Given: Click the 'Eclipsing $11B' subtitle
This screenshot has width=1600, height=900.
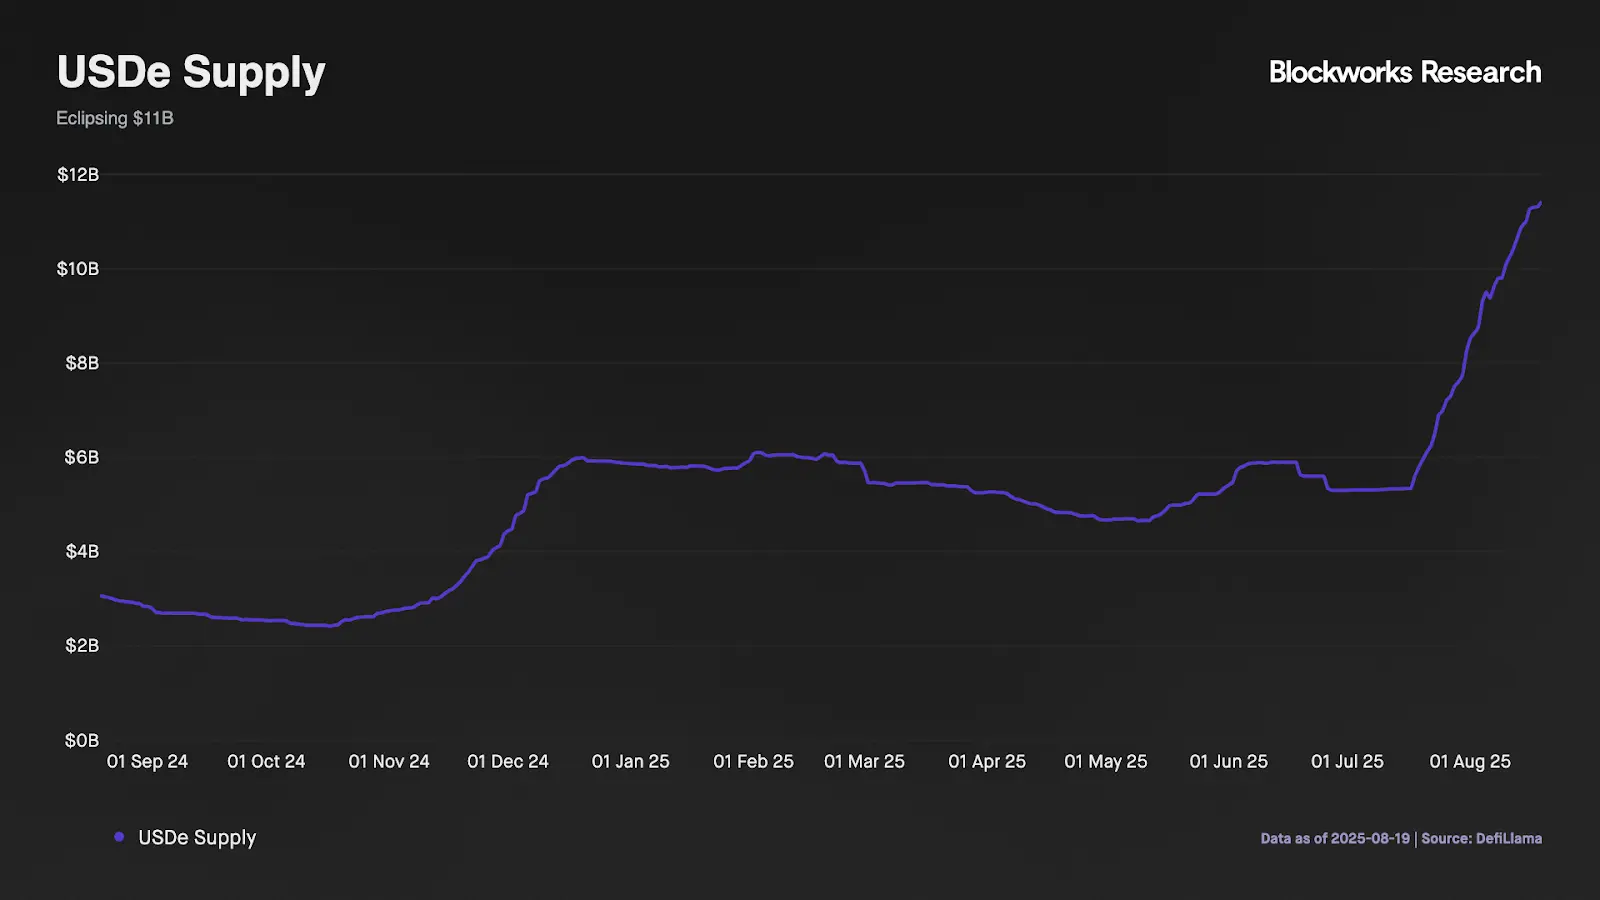Looking at the screenshot, I should [x=115, y=118].
